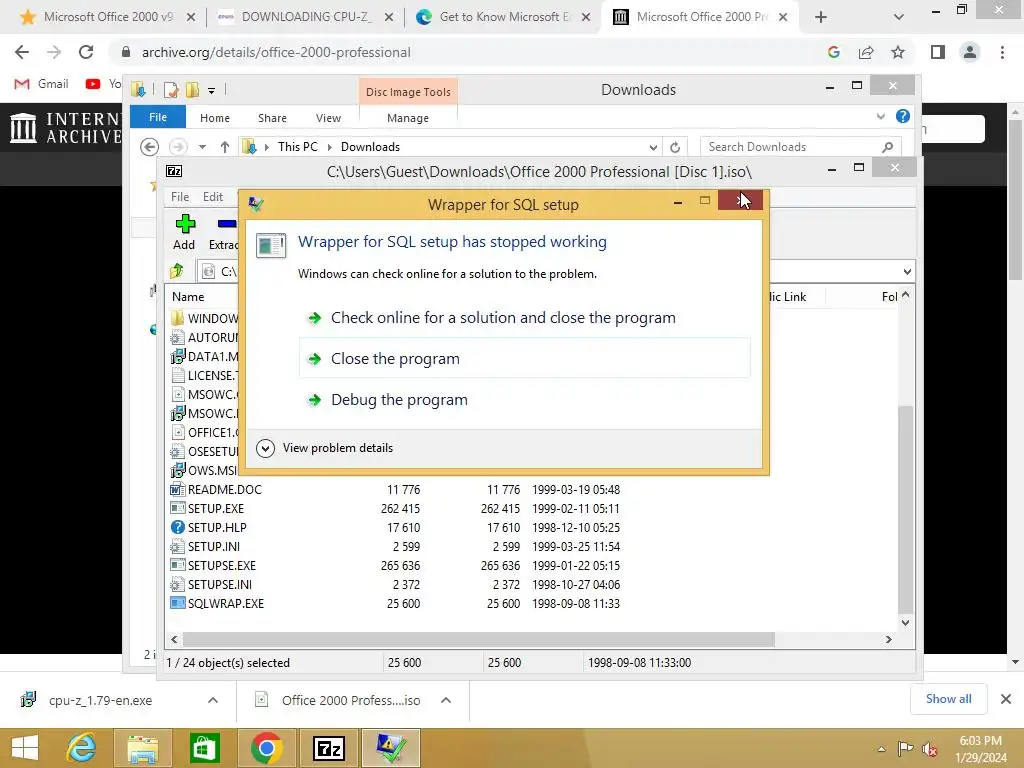Select SETUP.INI file row
The width and height of the screenshot is (1024, 768).
(x=394, y=546)
